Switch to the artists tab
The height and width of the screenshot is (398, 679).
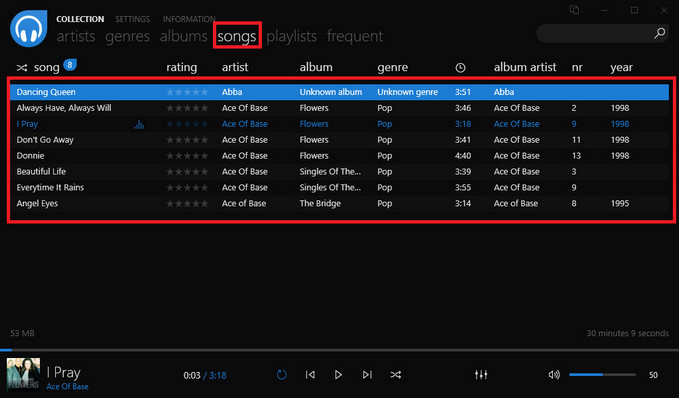(76, 36)
